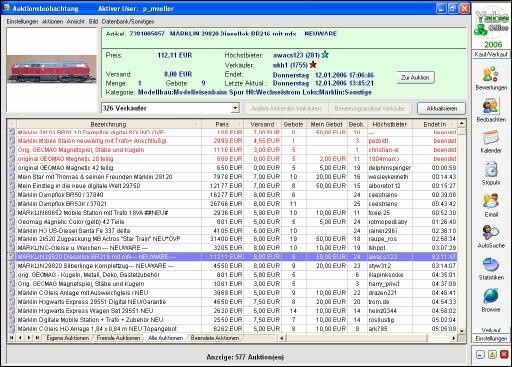Viewport: 512px width, 367px height.
Task: Click the table vertical scrollbar up arrow
Action: tap(462, 124)
